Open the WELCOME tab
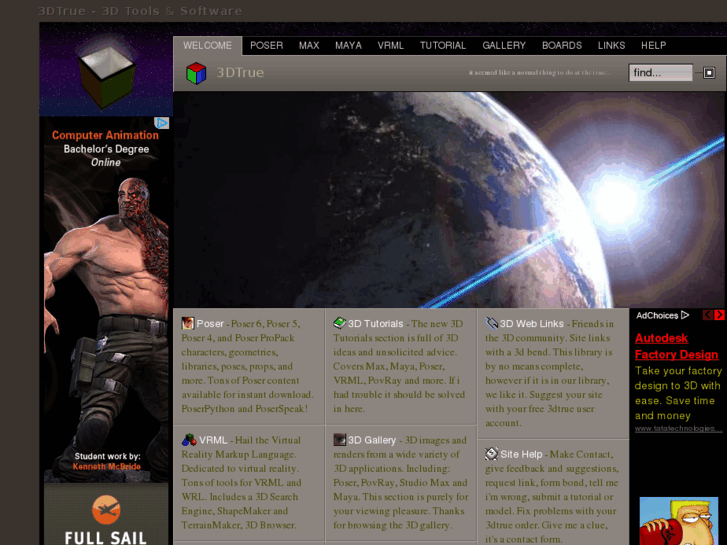 tap(207, 45)
